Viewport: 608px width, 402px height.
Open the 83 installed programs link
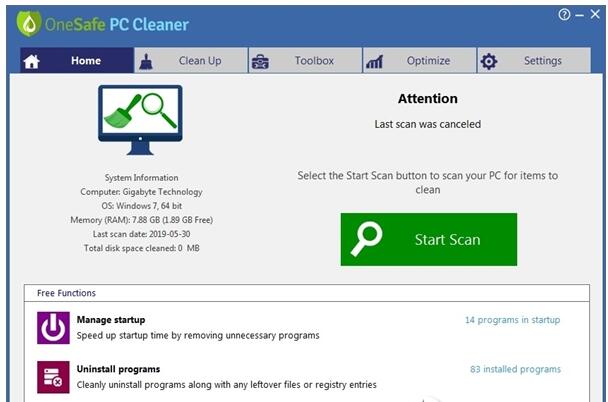pyautogui.click(x=515, y=369)
